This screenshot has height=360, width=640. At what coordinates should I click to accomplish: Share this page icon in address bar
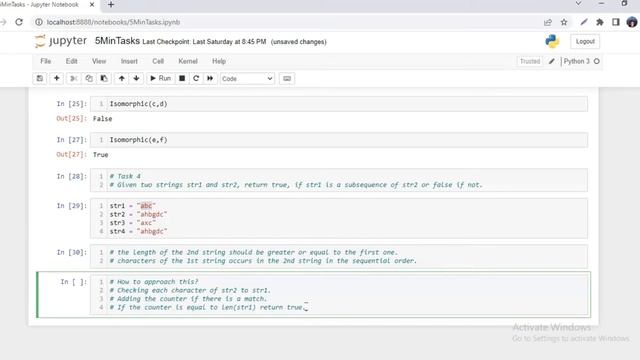coord(548,22)
